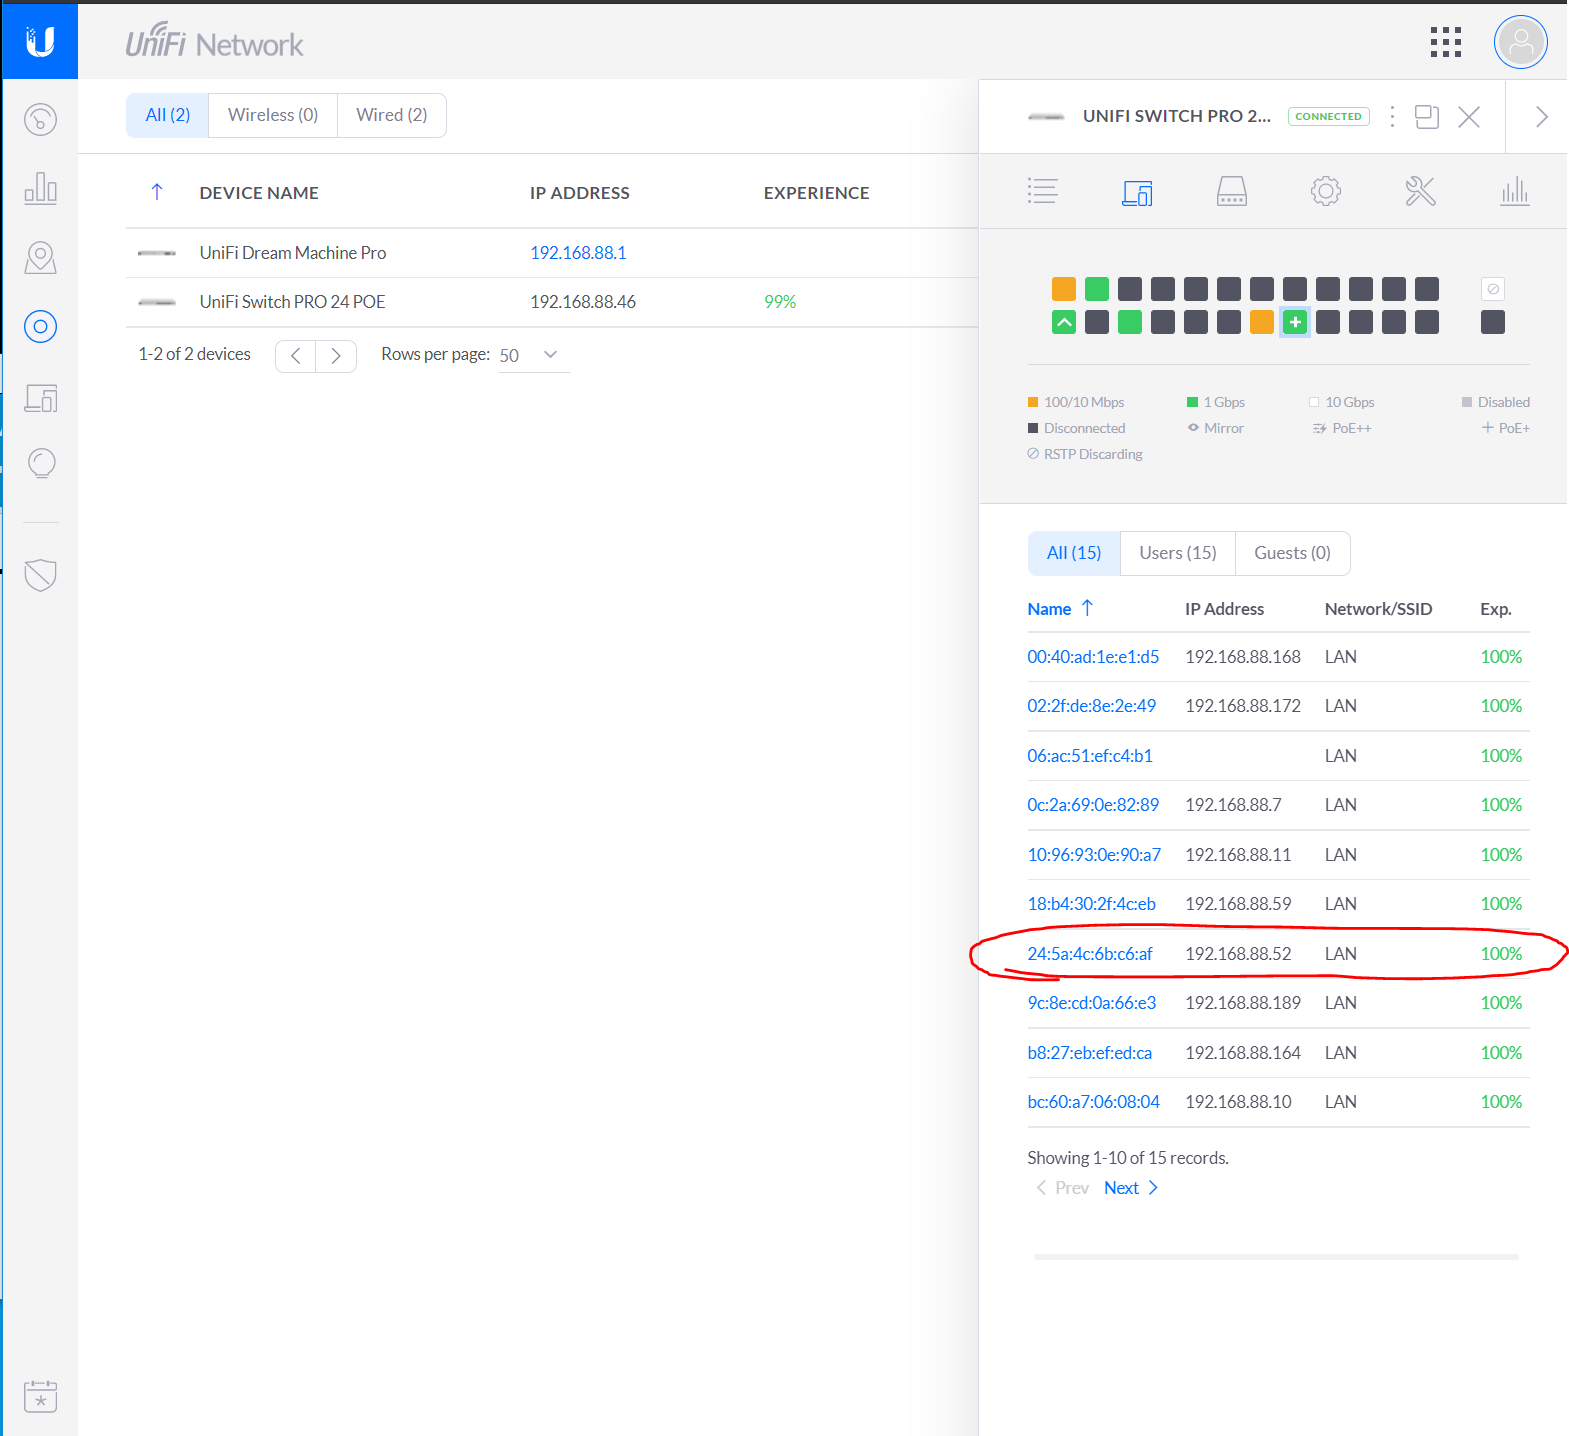This screenshot has height=1436, width=1569.
Task: Open the Map icon in sidebar
Action: [x=40, y=258]
